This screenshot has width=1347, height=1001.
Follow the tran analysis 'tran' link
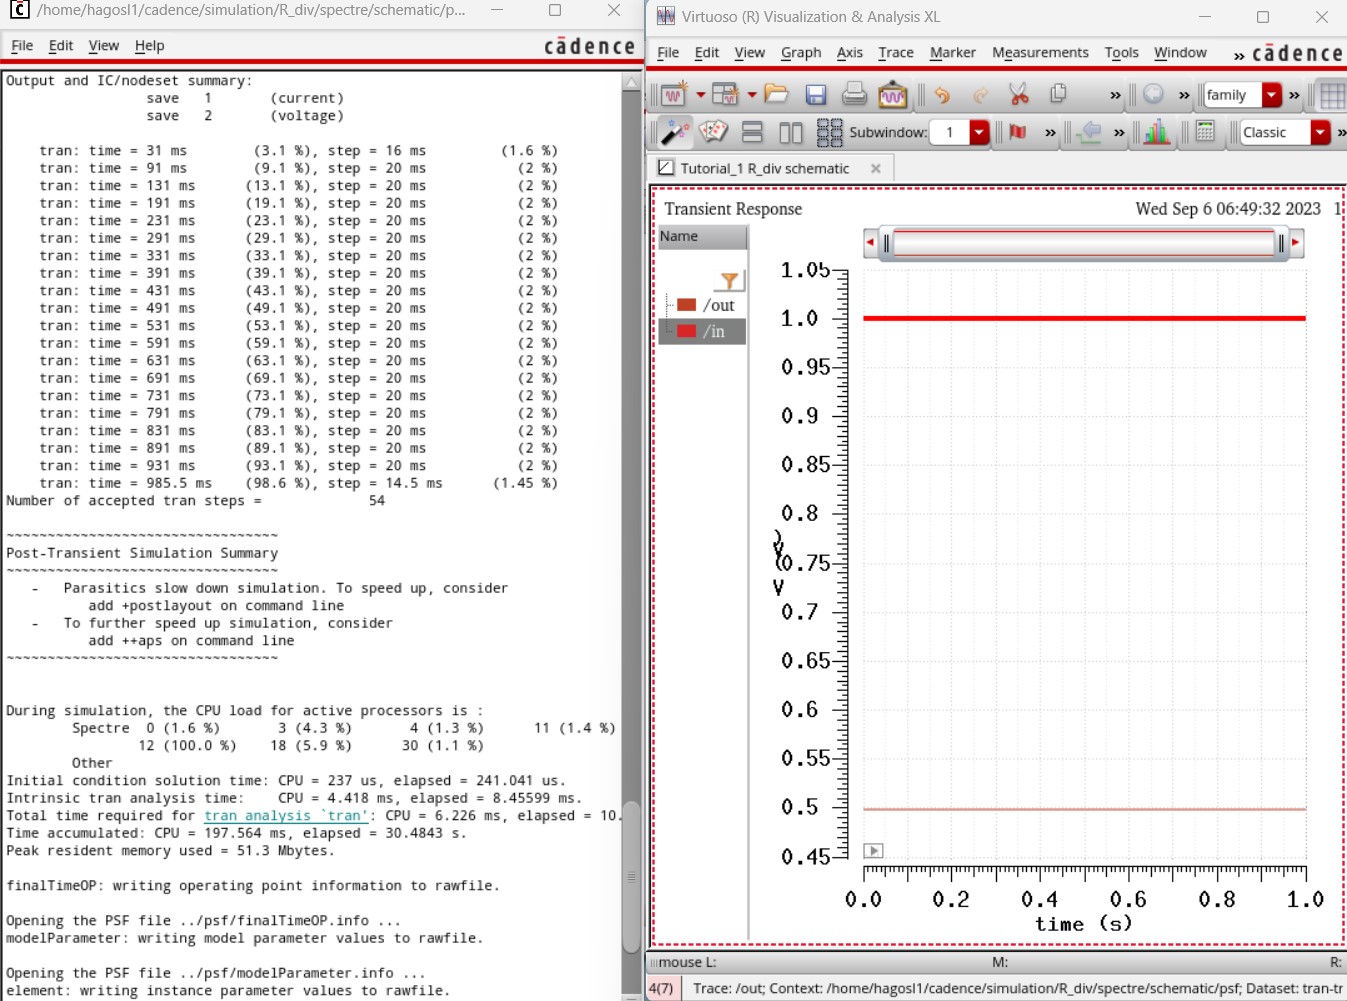285,816
